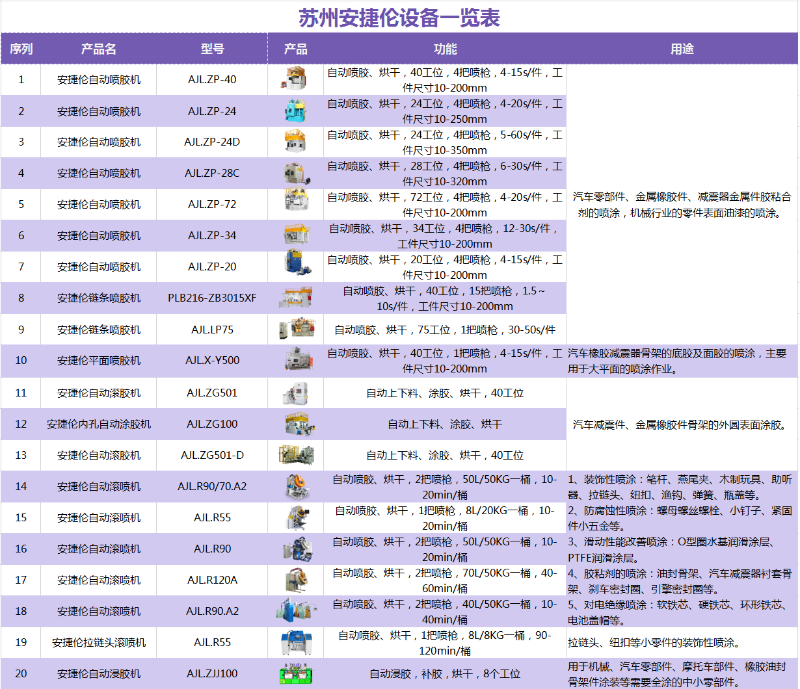Screen dimensions: 800x689
Task: Click the row 20 sequence number
Action: [x=24, y=673]
